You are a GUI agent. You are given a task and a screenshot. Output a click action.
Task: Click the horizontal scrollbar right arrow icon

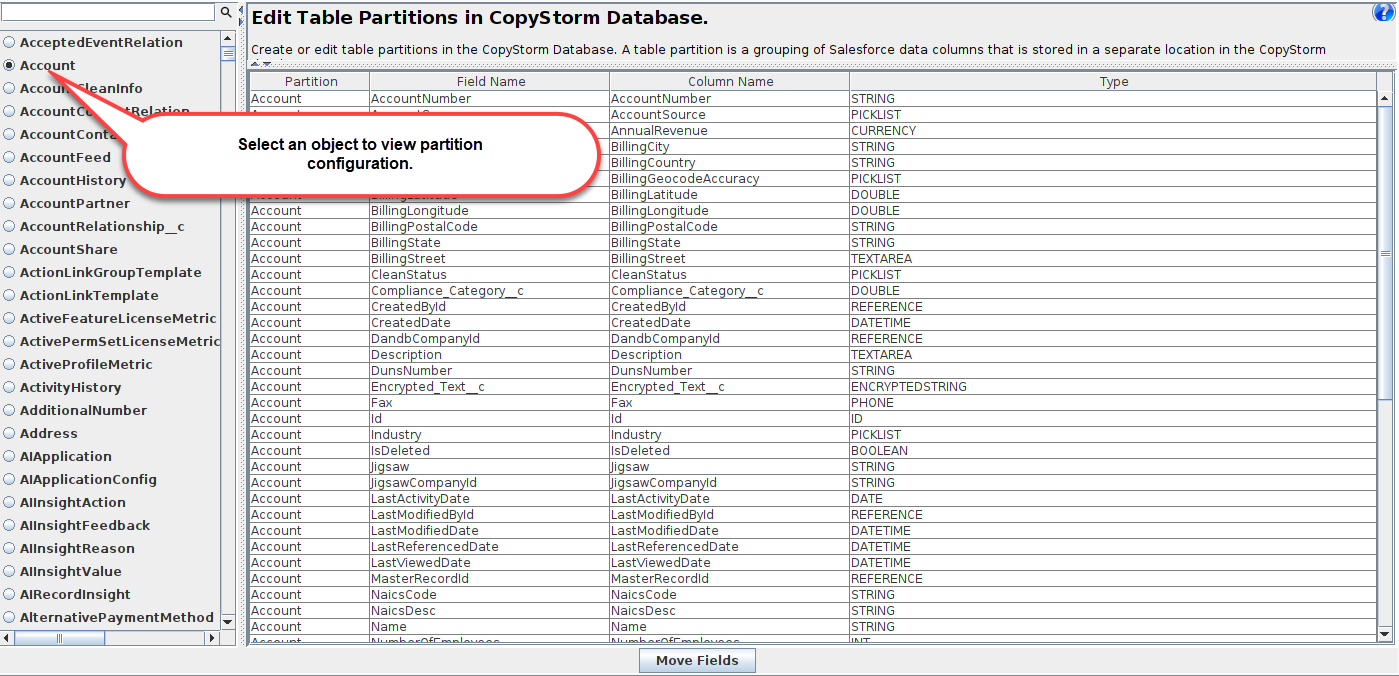211,637
